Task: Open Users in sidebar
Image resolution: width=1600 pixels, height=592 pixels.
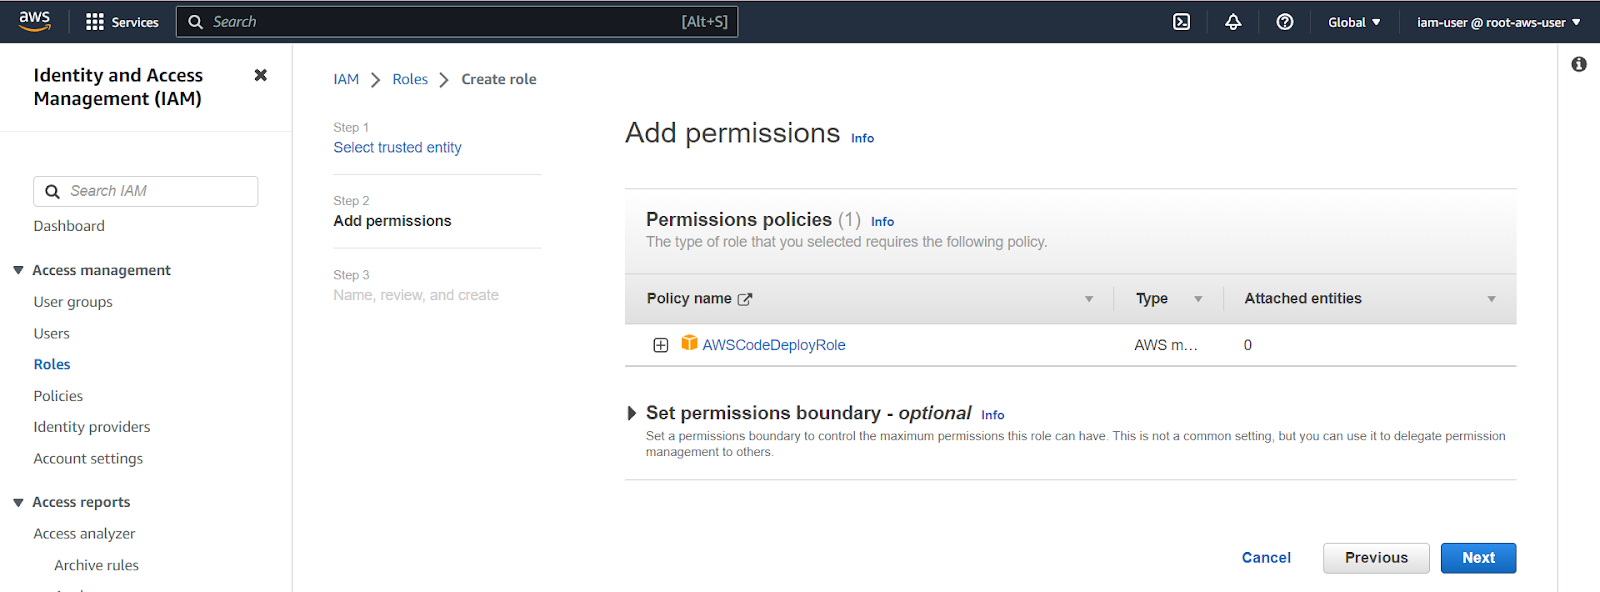Action: coord(52,334)
